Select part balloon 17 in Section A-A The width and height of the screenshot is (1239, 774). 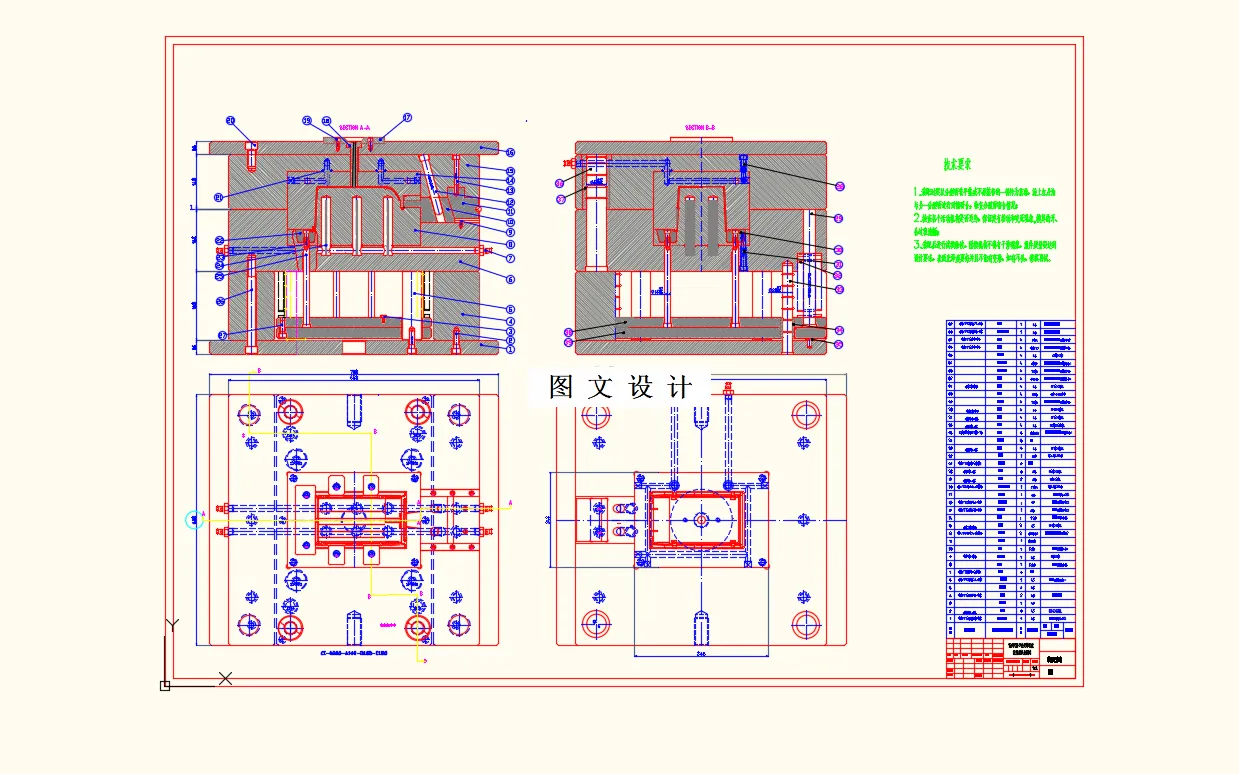[x=408, y=117]
